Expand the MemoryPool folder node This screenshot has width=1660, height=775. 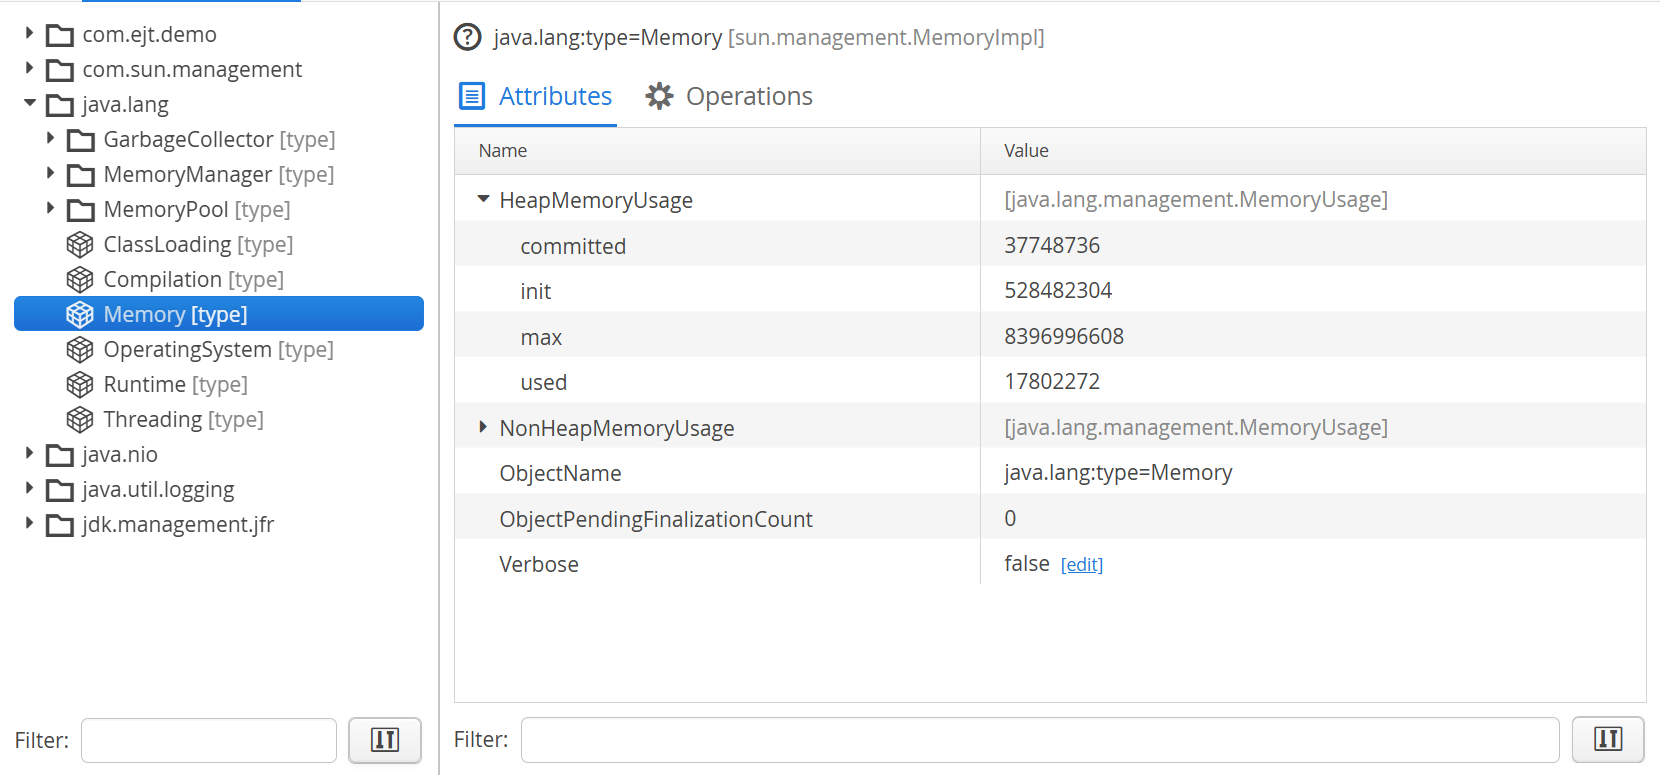point(50,209)
